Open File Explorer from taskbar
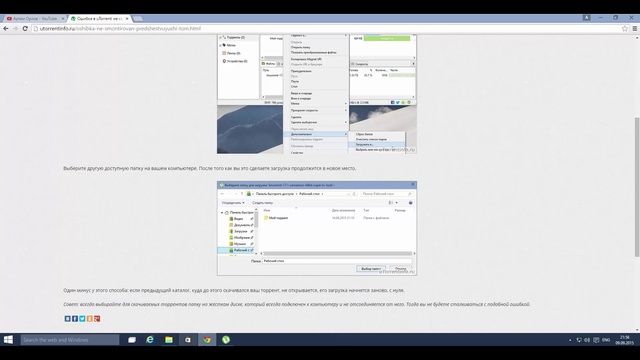The height and width of the screenshot is (360, 640). tap(169, 340)
